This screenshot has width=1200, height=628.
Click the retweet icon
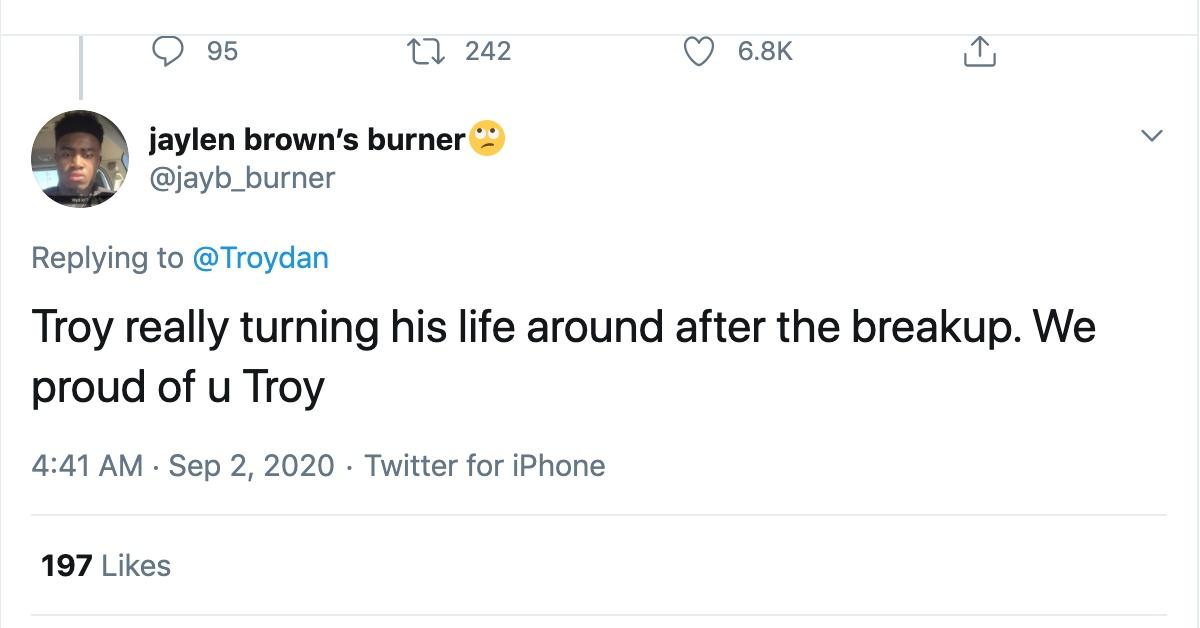point(426,51)
